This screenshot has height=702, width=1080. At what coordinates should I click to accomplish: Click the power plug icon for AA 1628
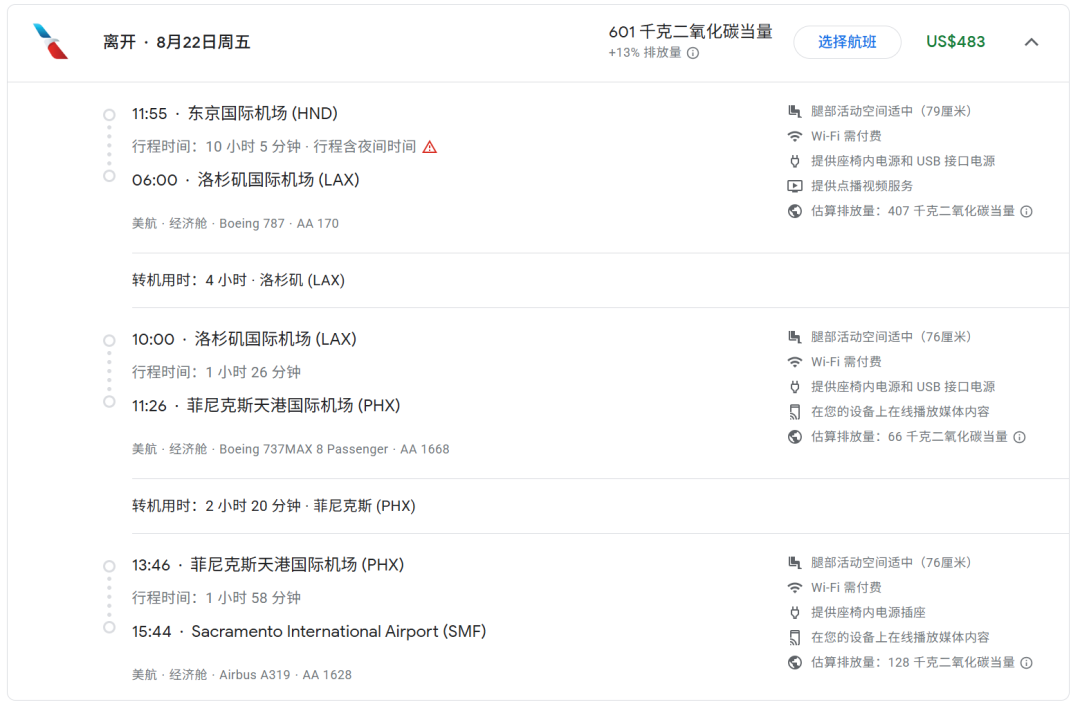(x=795, y=613)
